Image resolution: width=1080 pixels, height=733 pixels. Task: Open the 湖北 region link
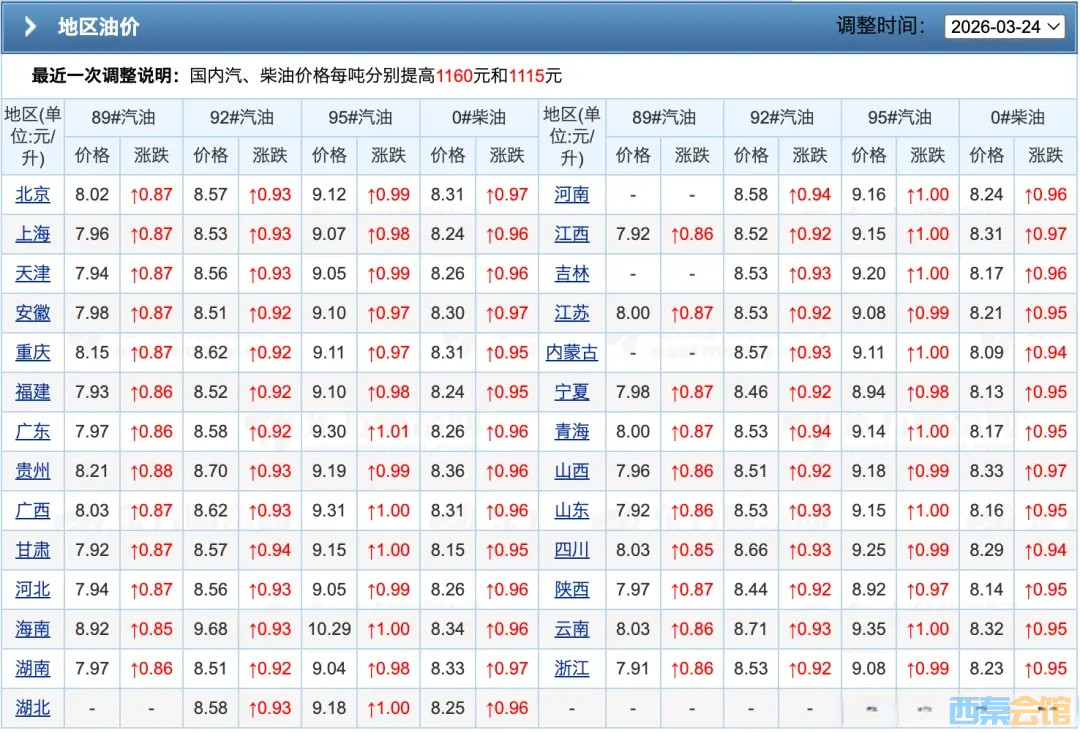(33, 708)
